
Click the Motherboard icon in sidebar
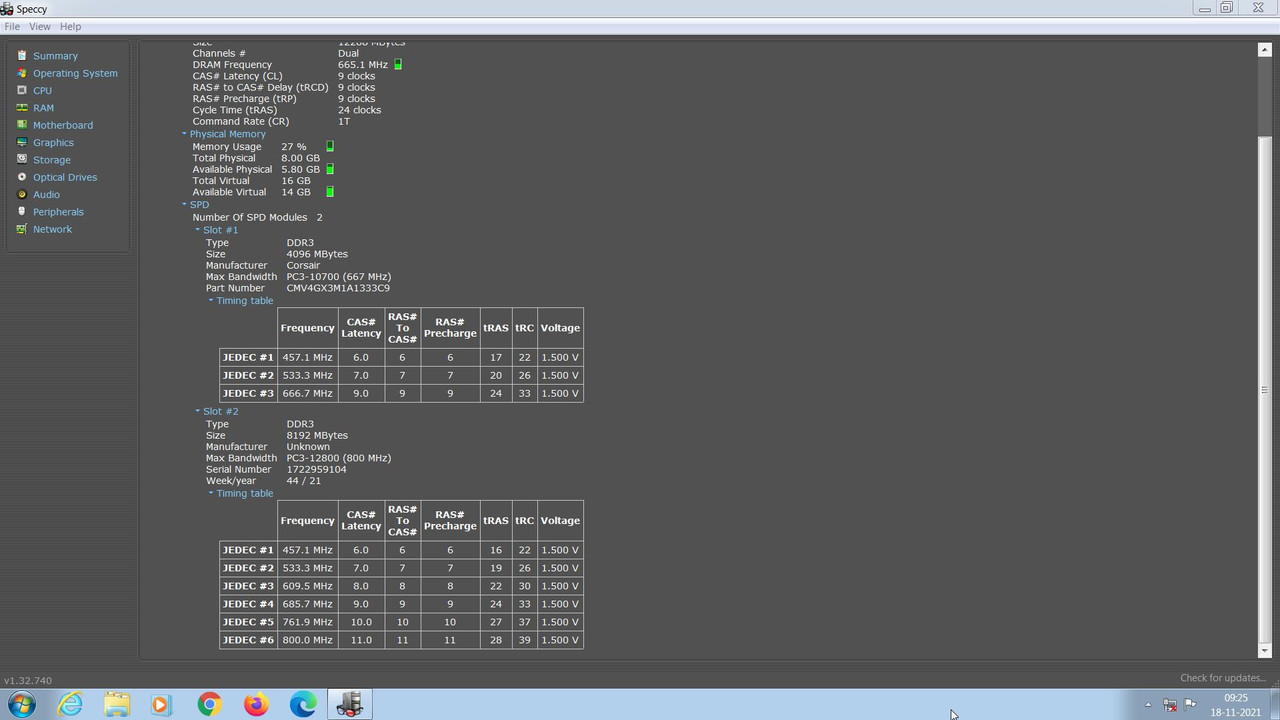[x=22, y=125]
